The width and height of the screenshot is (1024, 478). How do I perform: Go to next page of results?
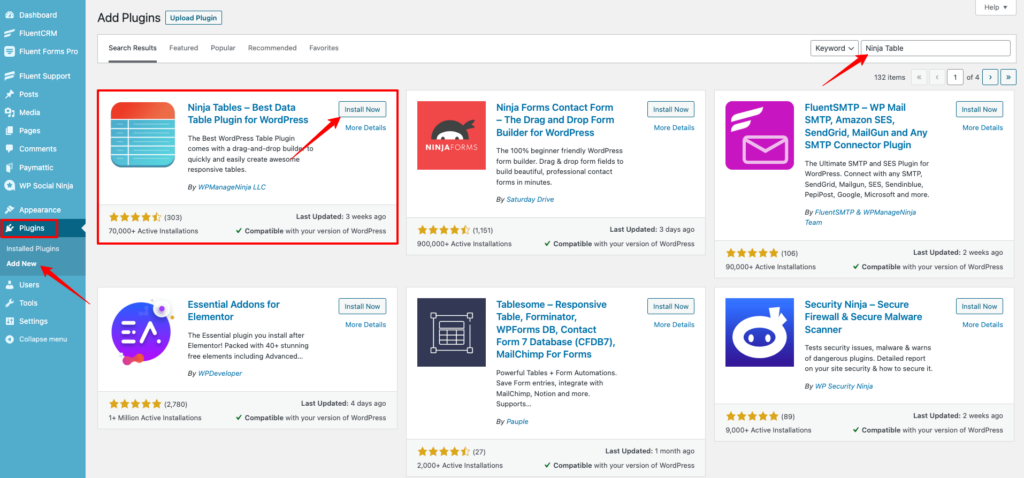(x=989, y=76)
